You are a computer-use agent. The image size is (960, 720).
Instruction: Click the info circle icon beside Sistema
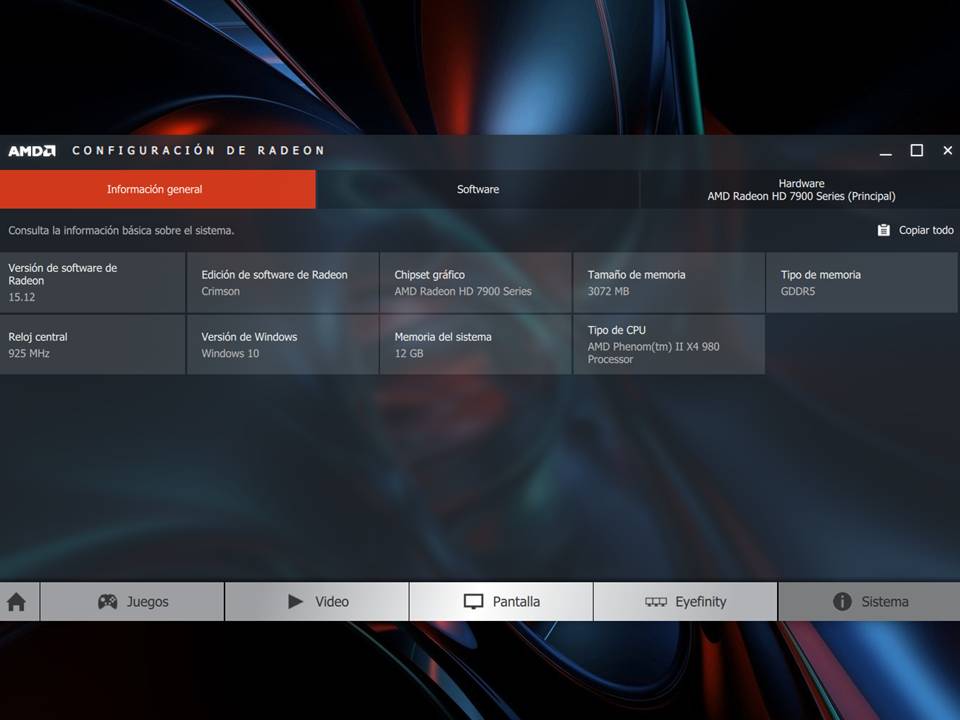click(842, 601)
